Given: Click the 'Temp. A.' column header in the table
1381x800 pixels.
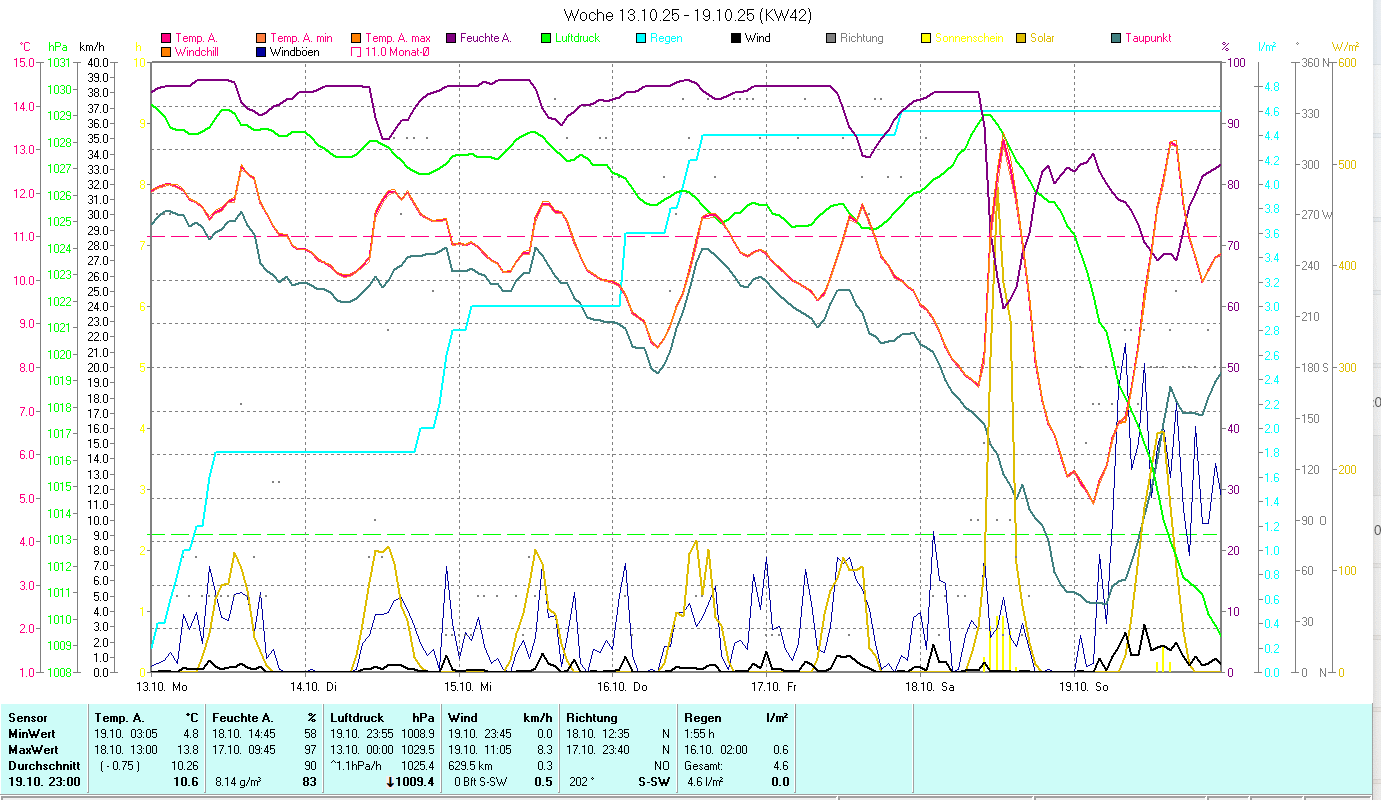Looking at the screenshot, I should (x=119, y=718).
